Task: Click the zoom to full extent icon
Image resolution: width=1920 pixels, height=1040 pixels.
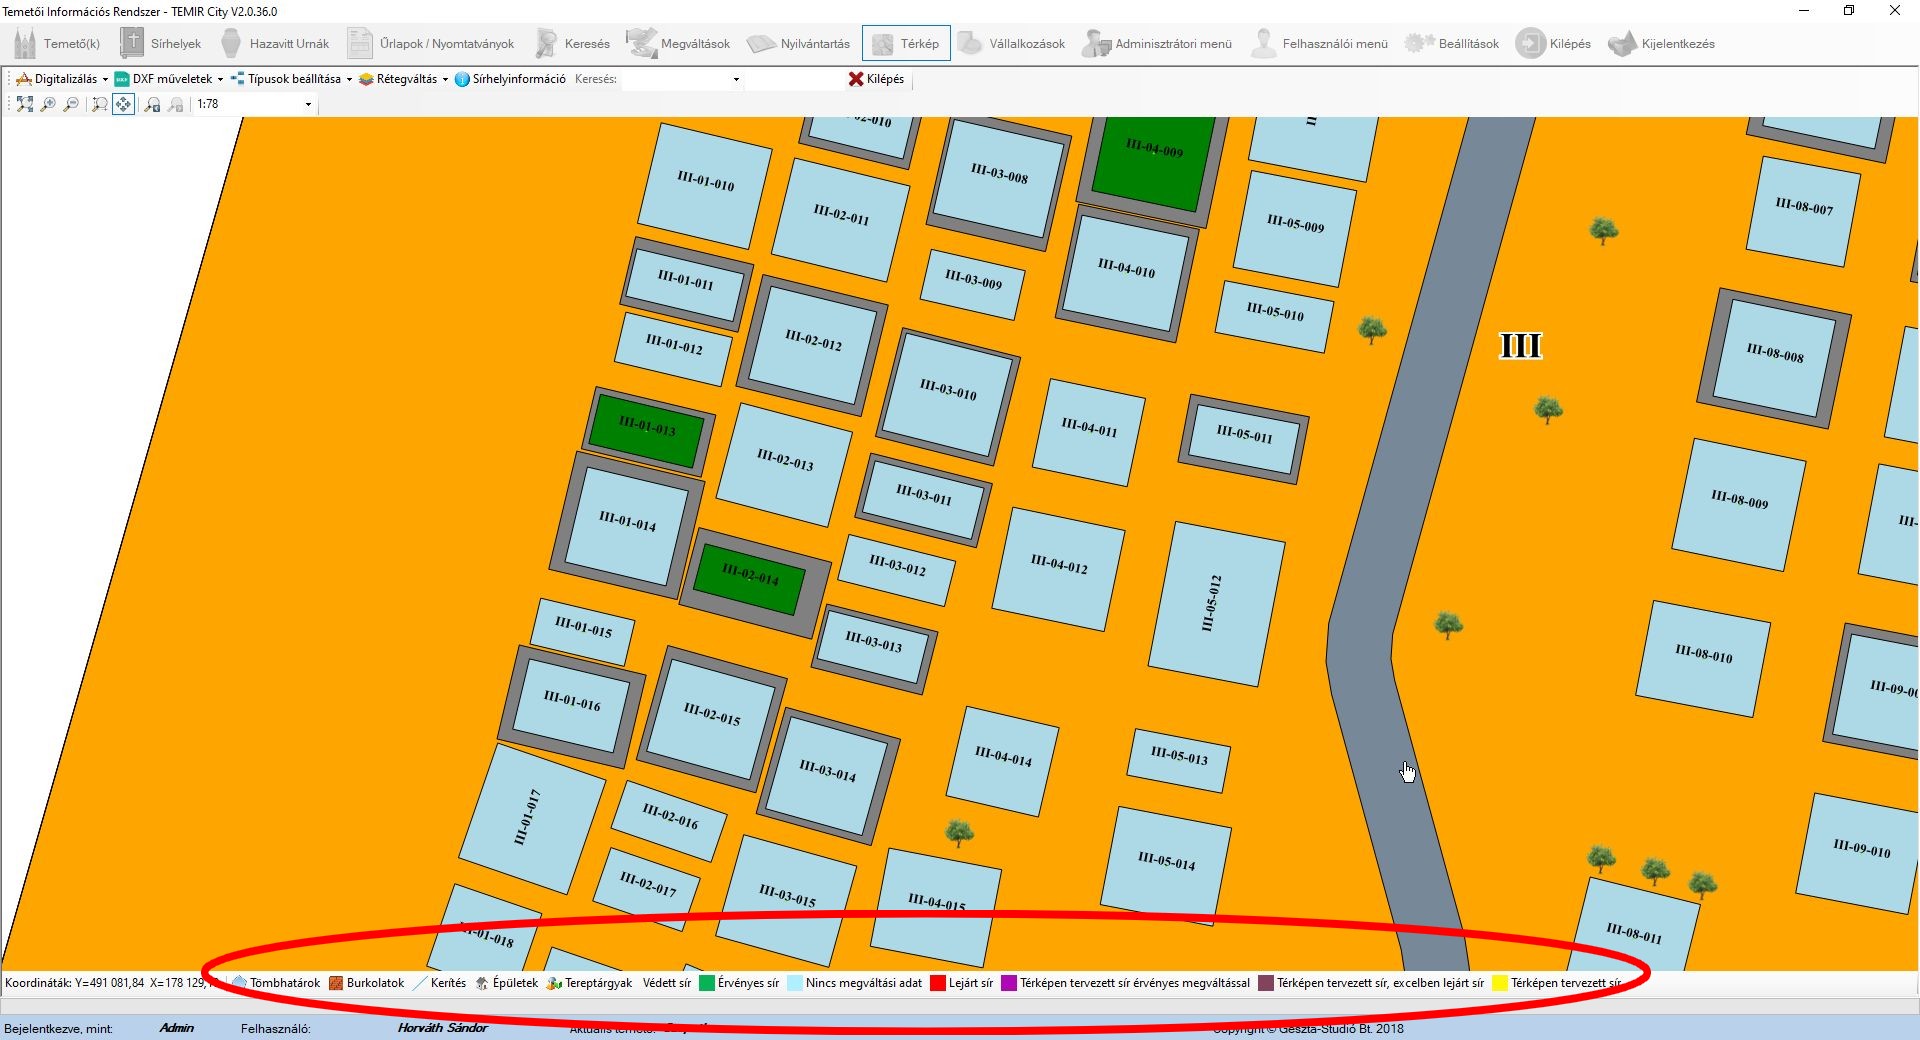Action: tap(25, 104)
